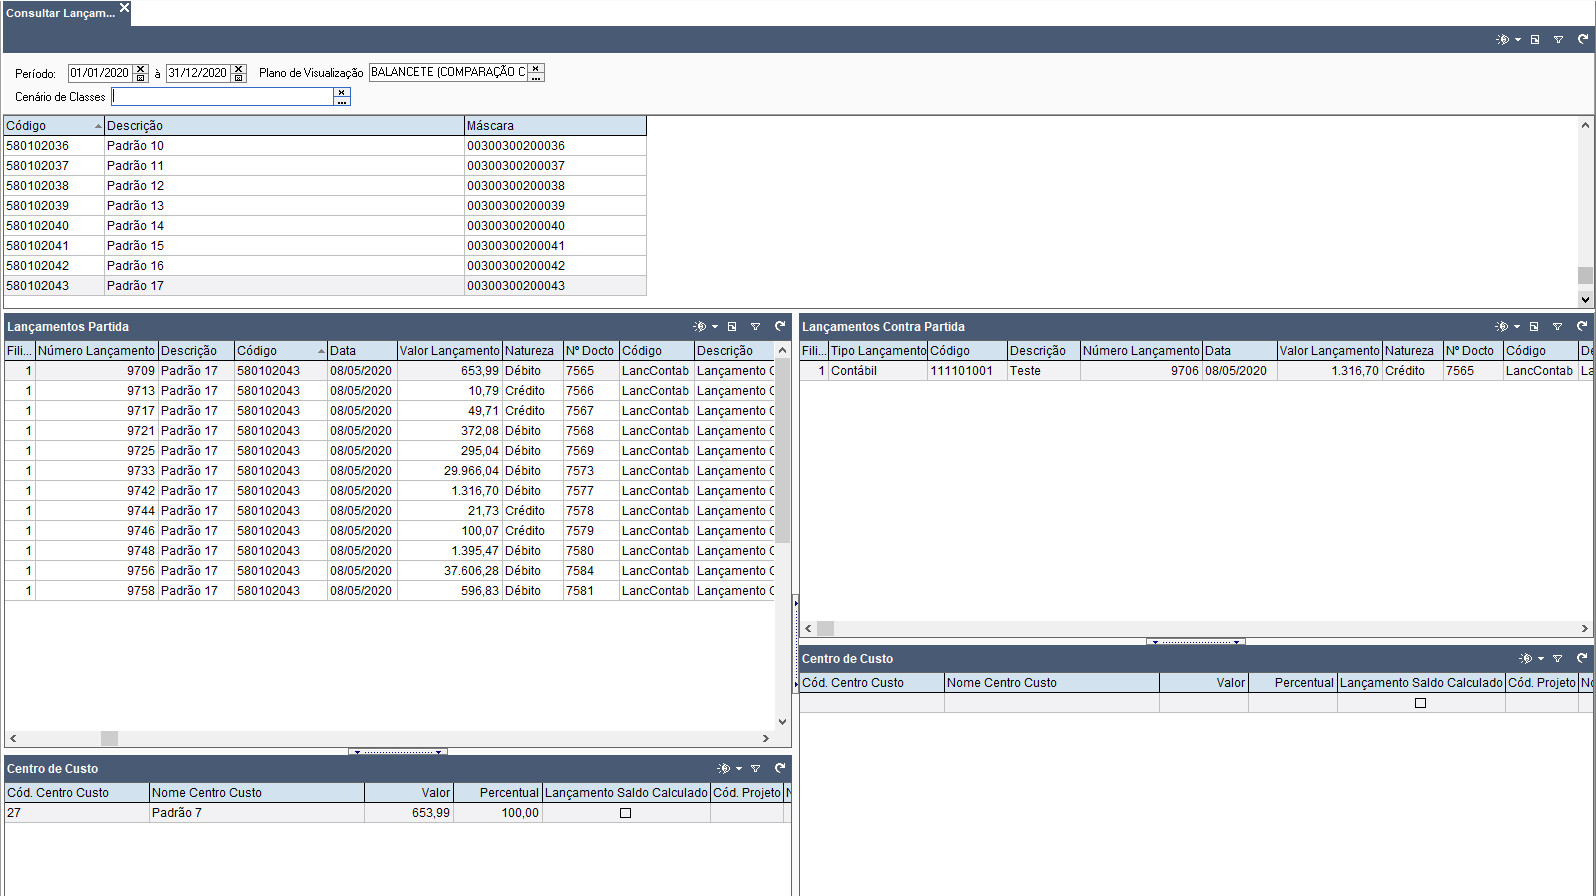Toggle Lançamento Saldo Calculado for Padrão 7
The image size is (1596, 896).
pyautogui.click(x=625, y=813)
